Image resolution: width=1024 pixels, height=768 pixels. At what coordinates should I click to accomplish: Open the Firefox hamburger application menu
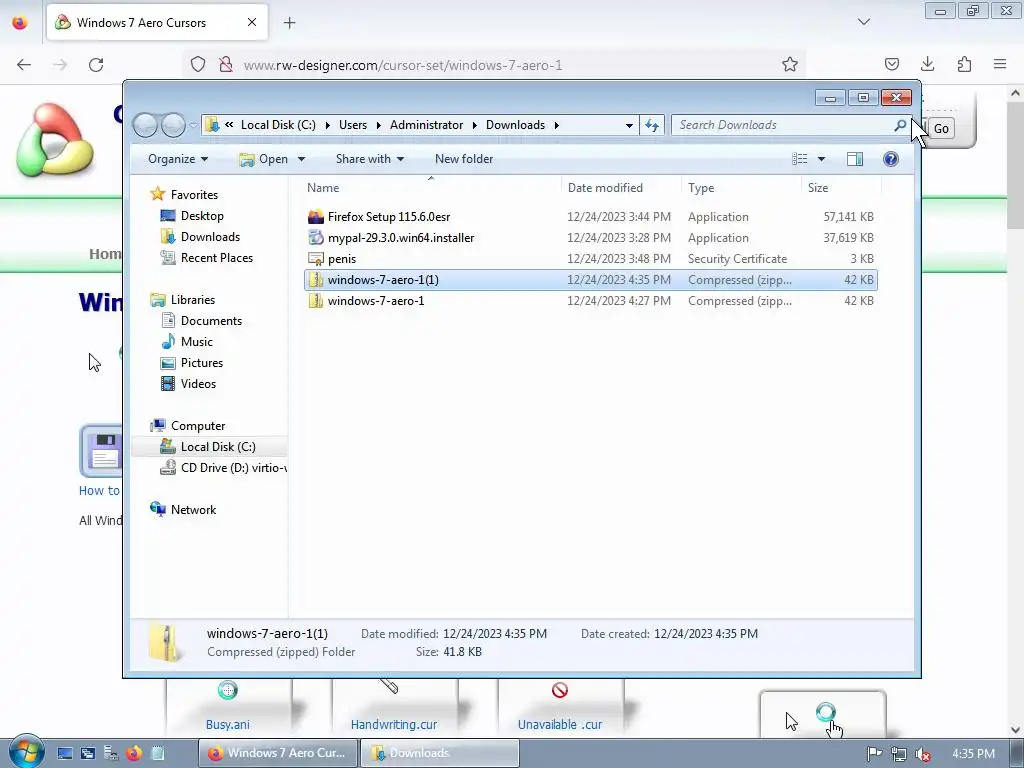(x=1000, y=64)
